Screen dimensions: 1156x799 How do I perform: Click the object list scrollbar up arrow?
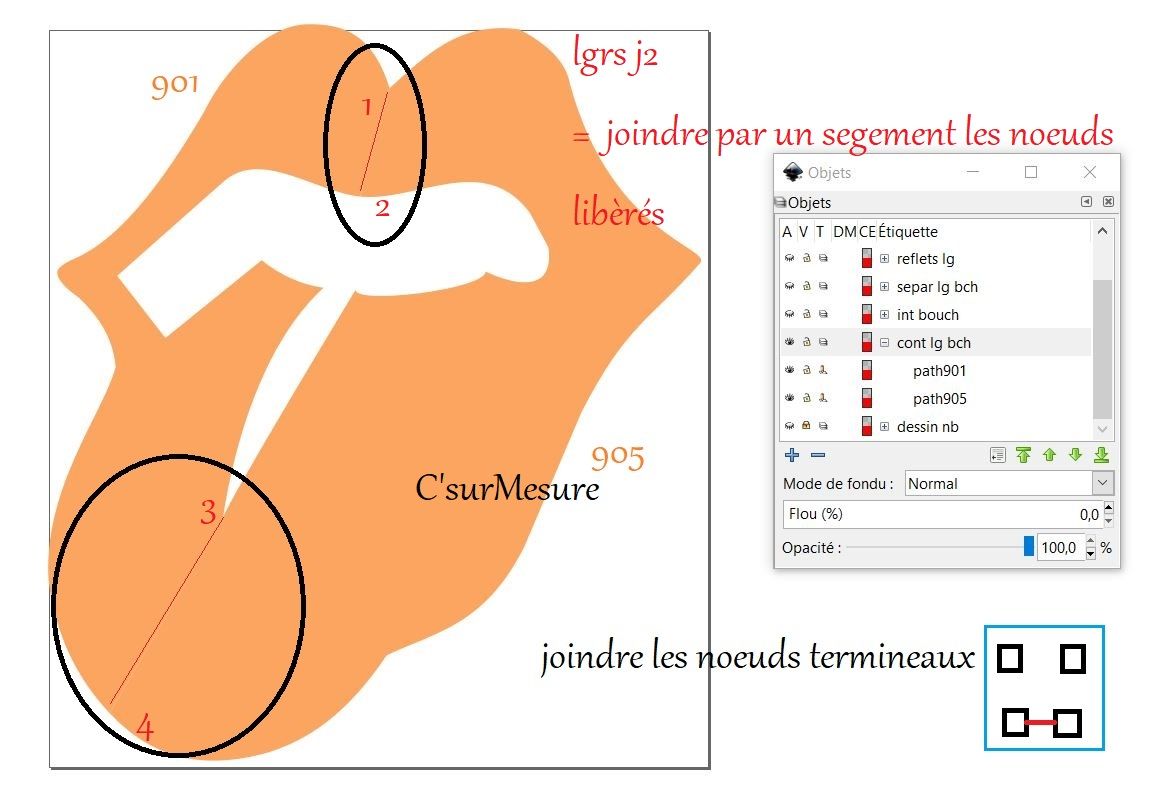tap(1102, 231)
